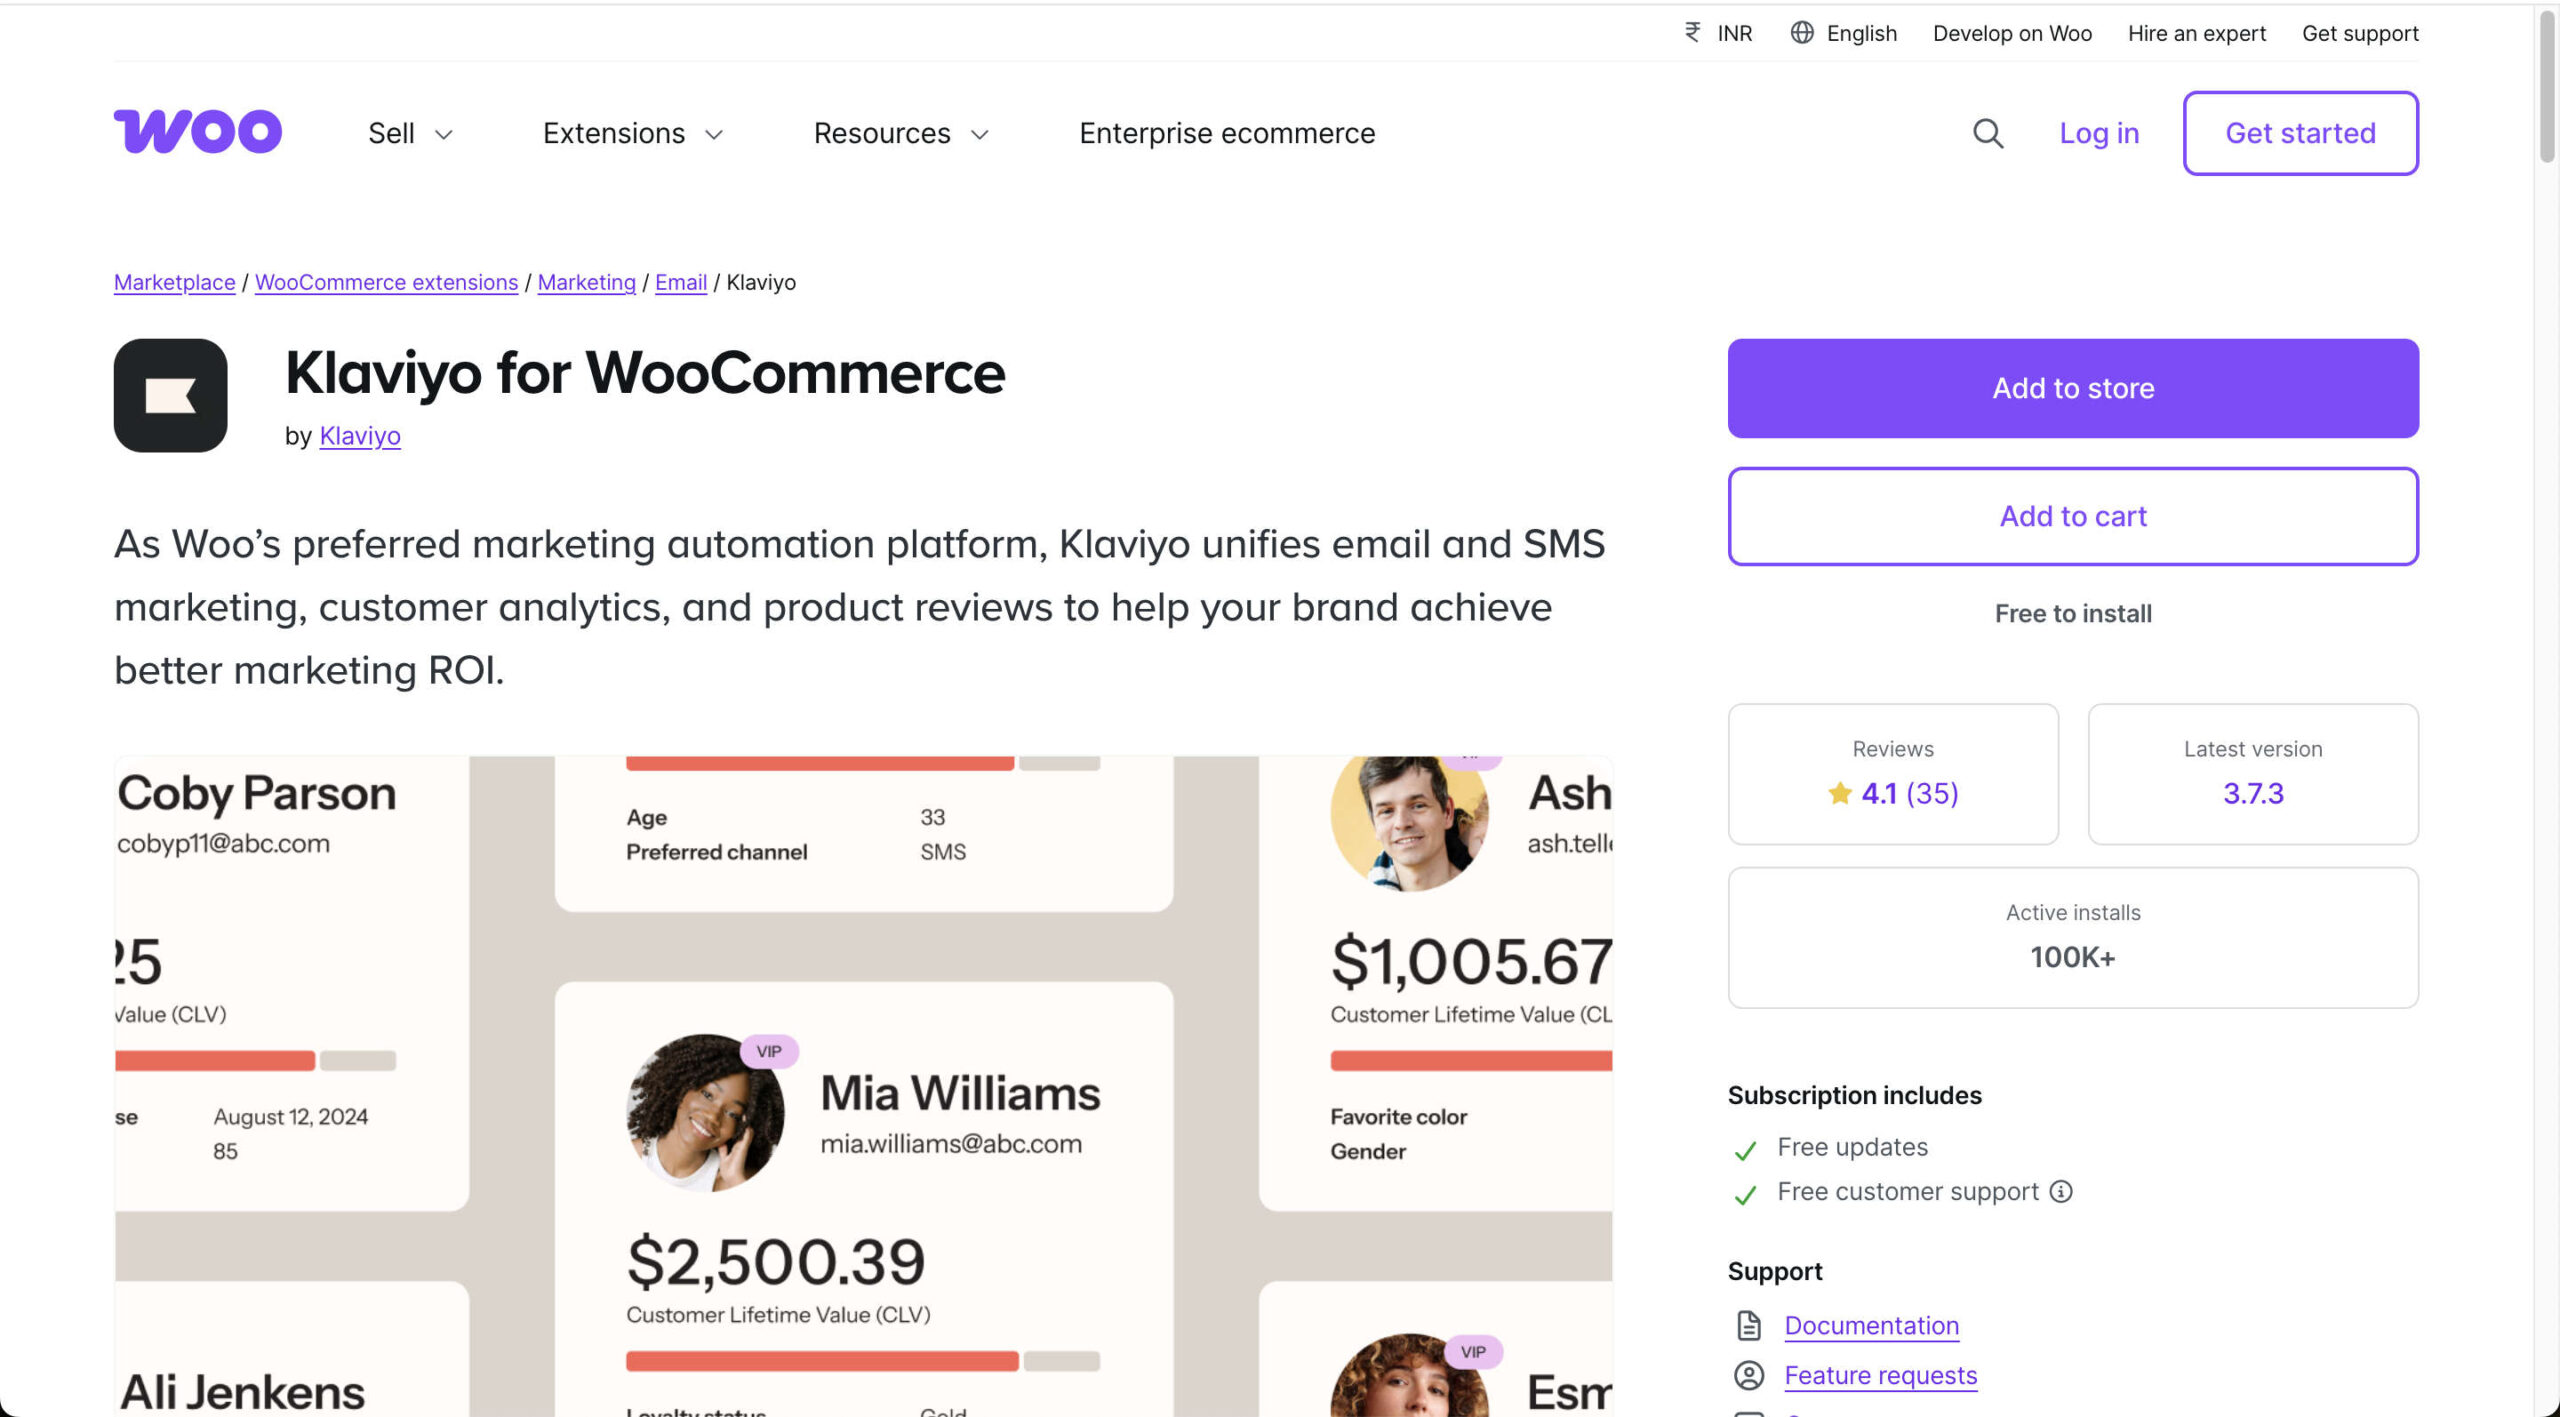Click the globe icon next to English
Viewport: 2560px width, 1417px height.
click(1803, 33)
